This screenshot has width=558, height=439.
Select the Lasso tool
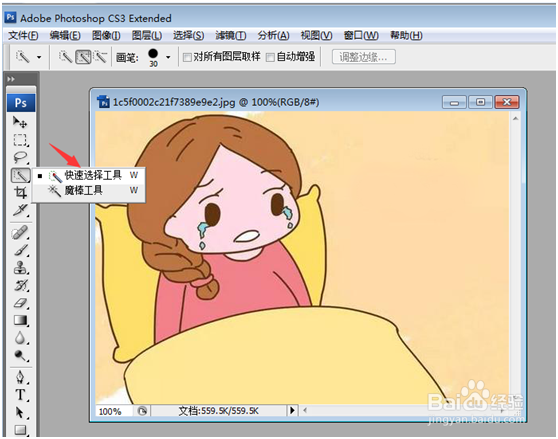tap(20, 157)
